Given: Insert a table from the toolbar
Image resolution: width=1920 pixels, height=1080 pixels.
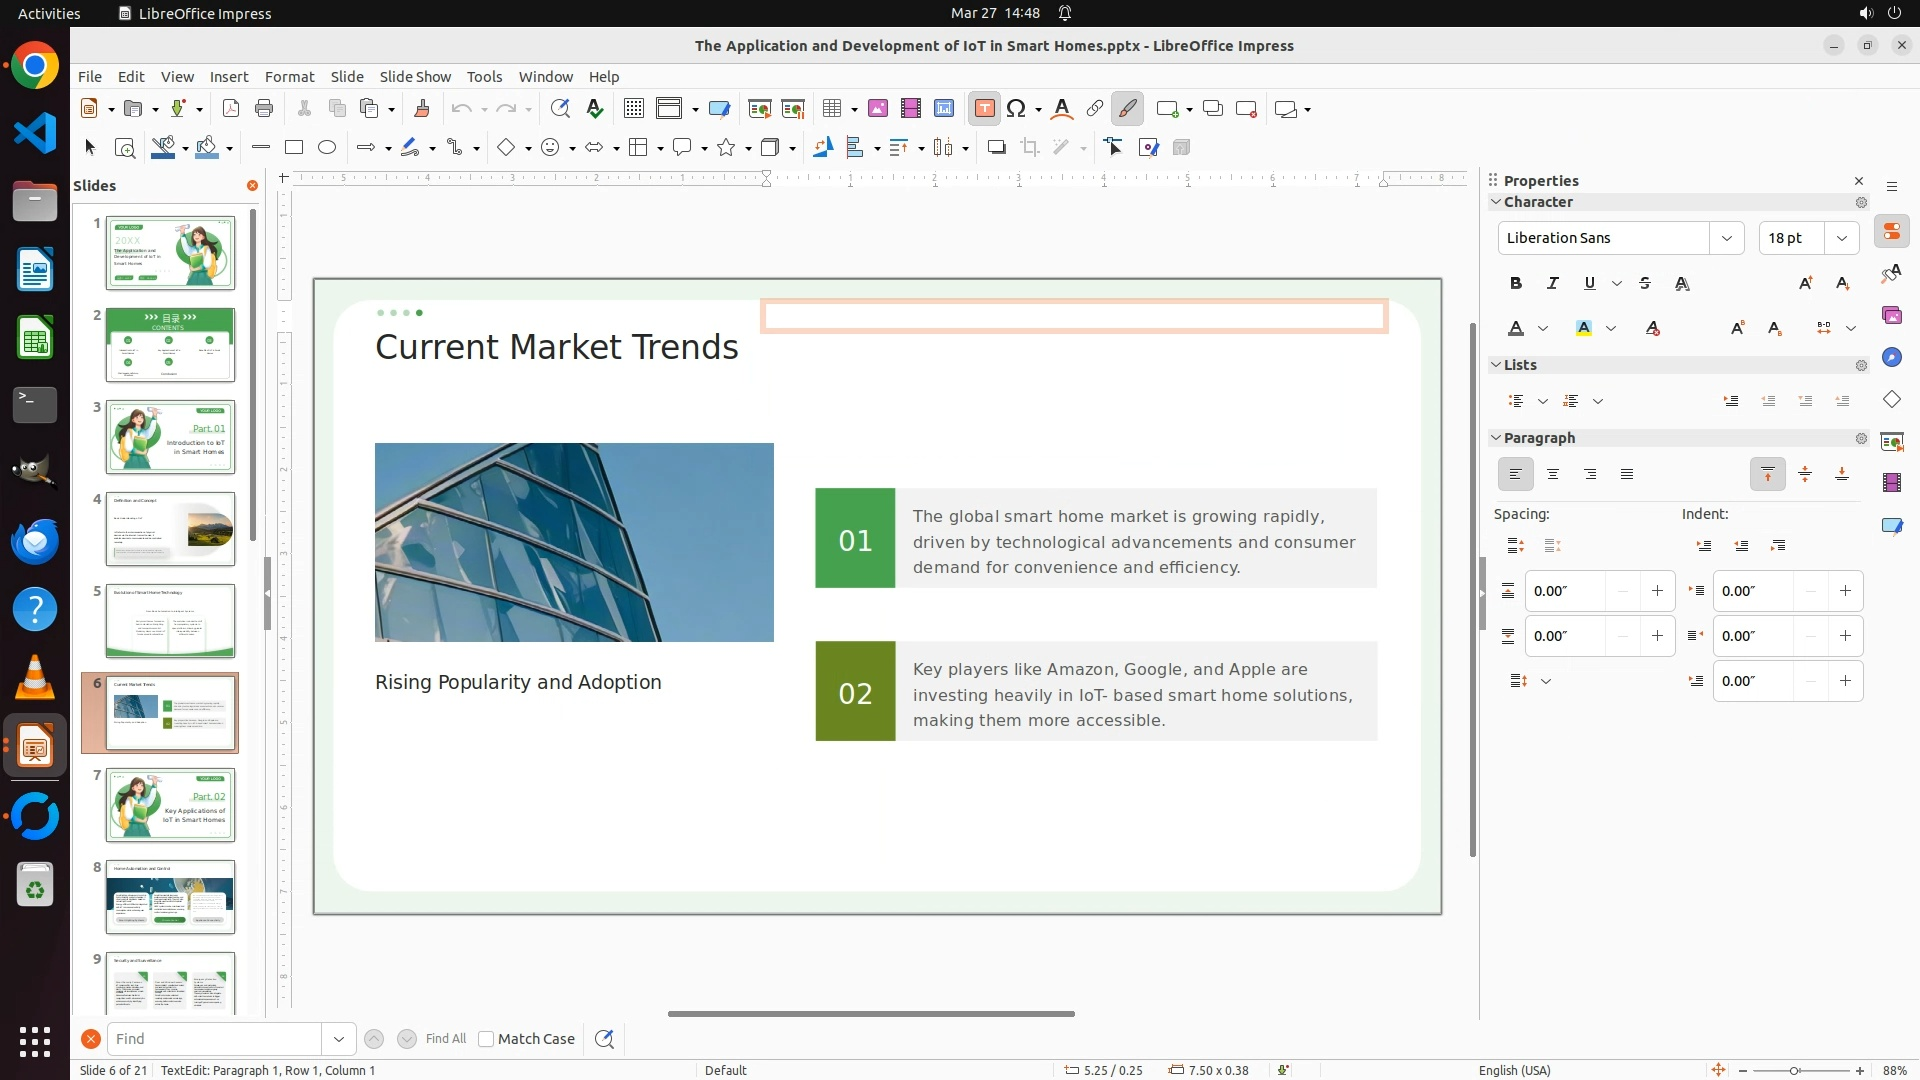Looking at the screenshot, I should tap(831, 109).
